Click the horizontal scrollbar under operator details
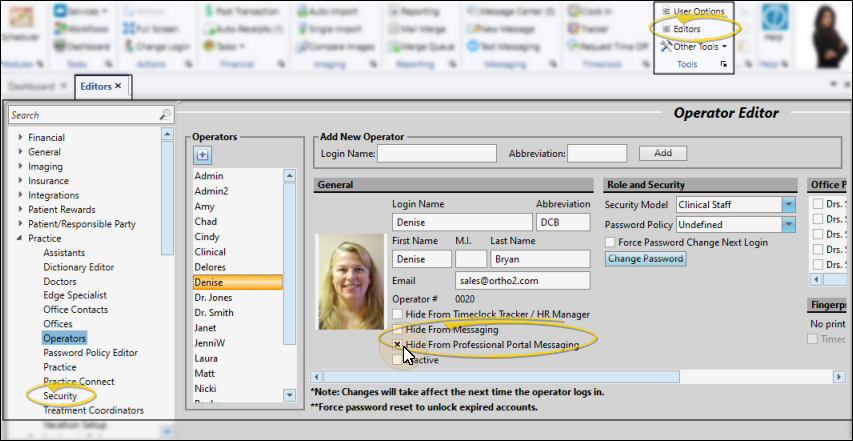Image resolution: width=853 pixels, height=441 pixels. click(x=502, y=376)
